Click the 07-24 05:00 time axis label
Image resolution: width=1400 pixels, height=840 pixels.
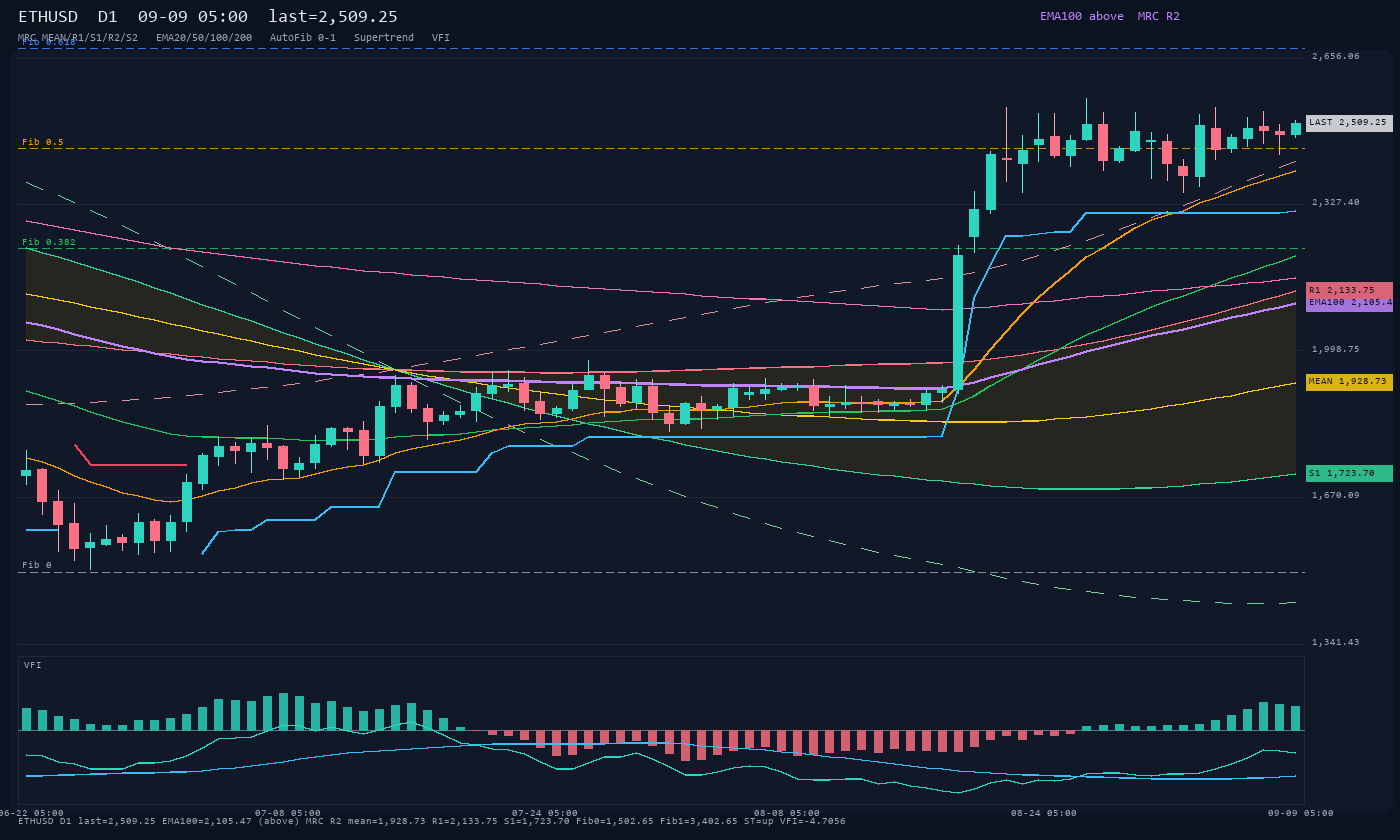tap(545, 813)
